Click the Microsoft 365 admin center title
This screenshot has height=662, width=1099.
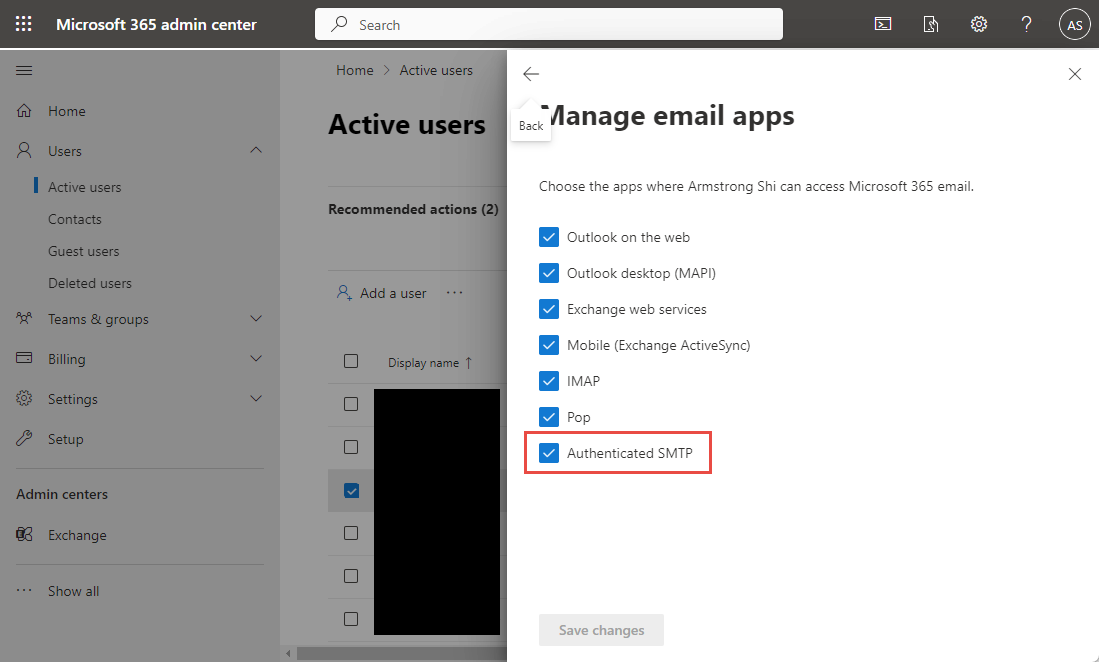pos(156,25)
